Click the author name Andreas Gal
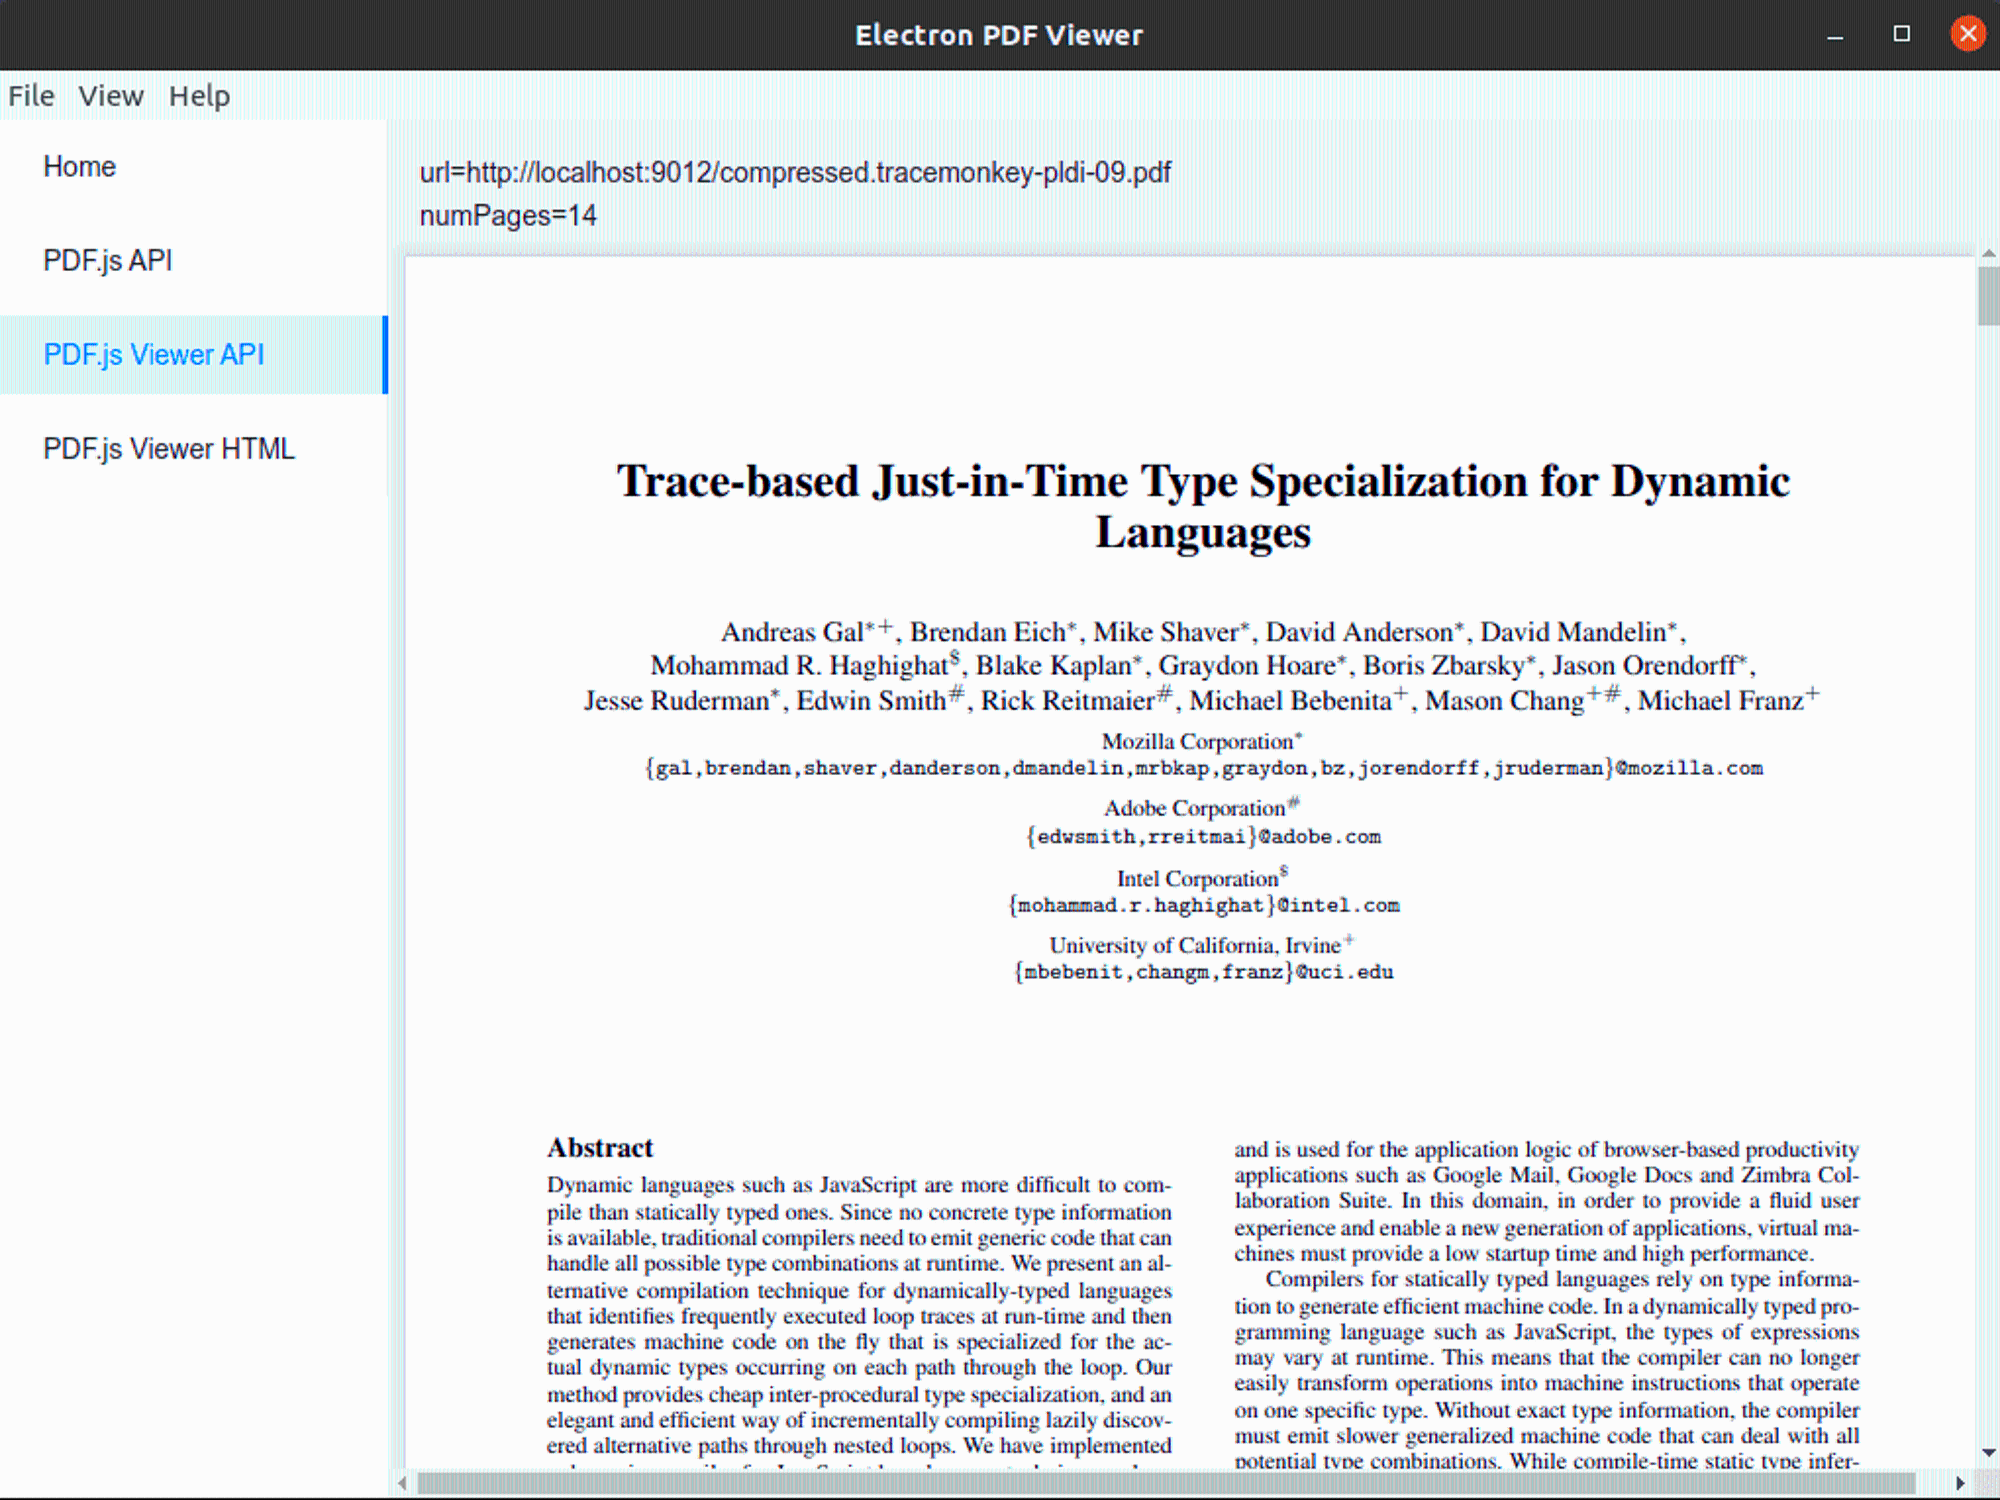The width and height of the screenshot is (2000, 1500). [792, 633]
